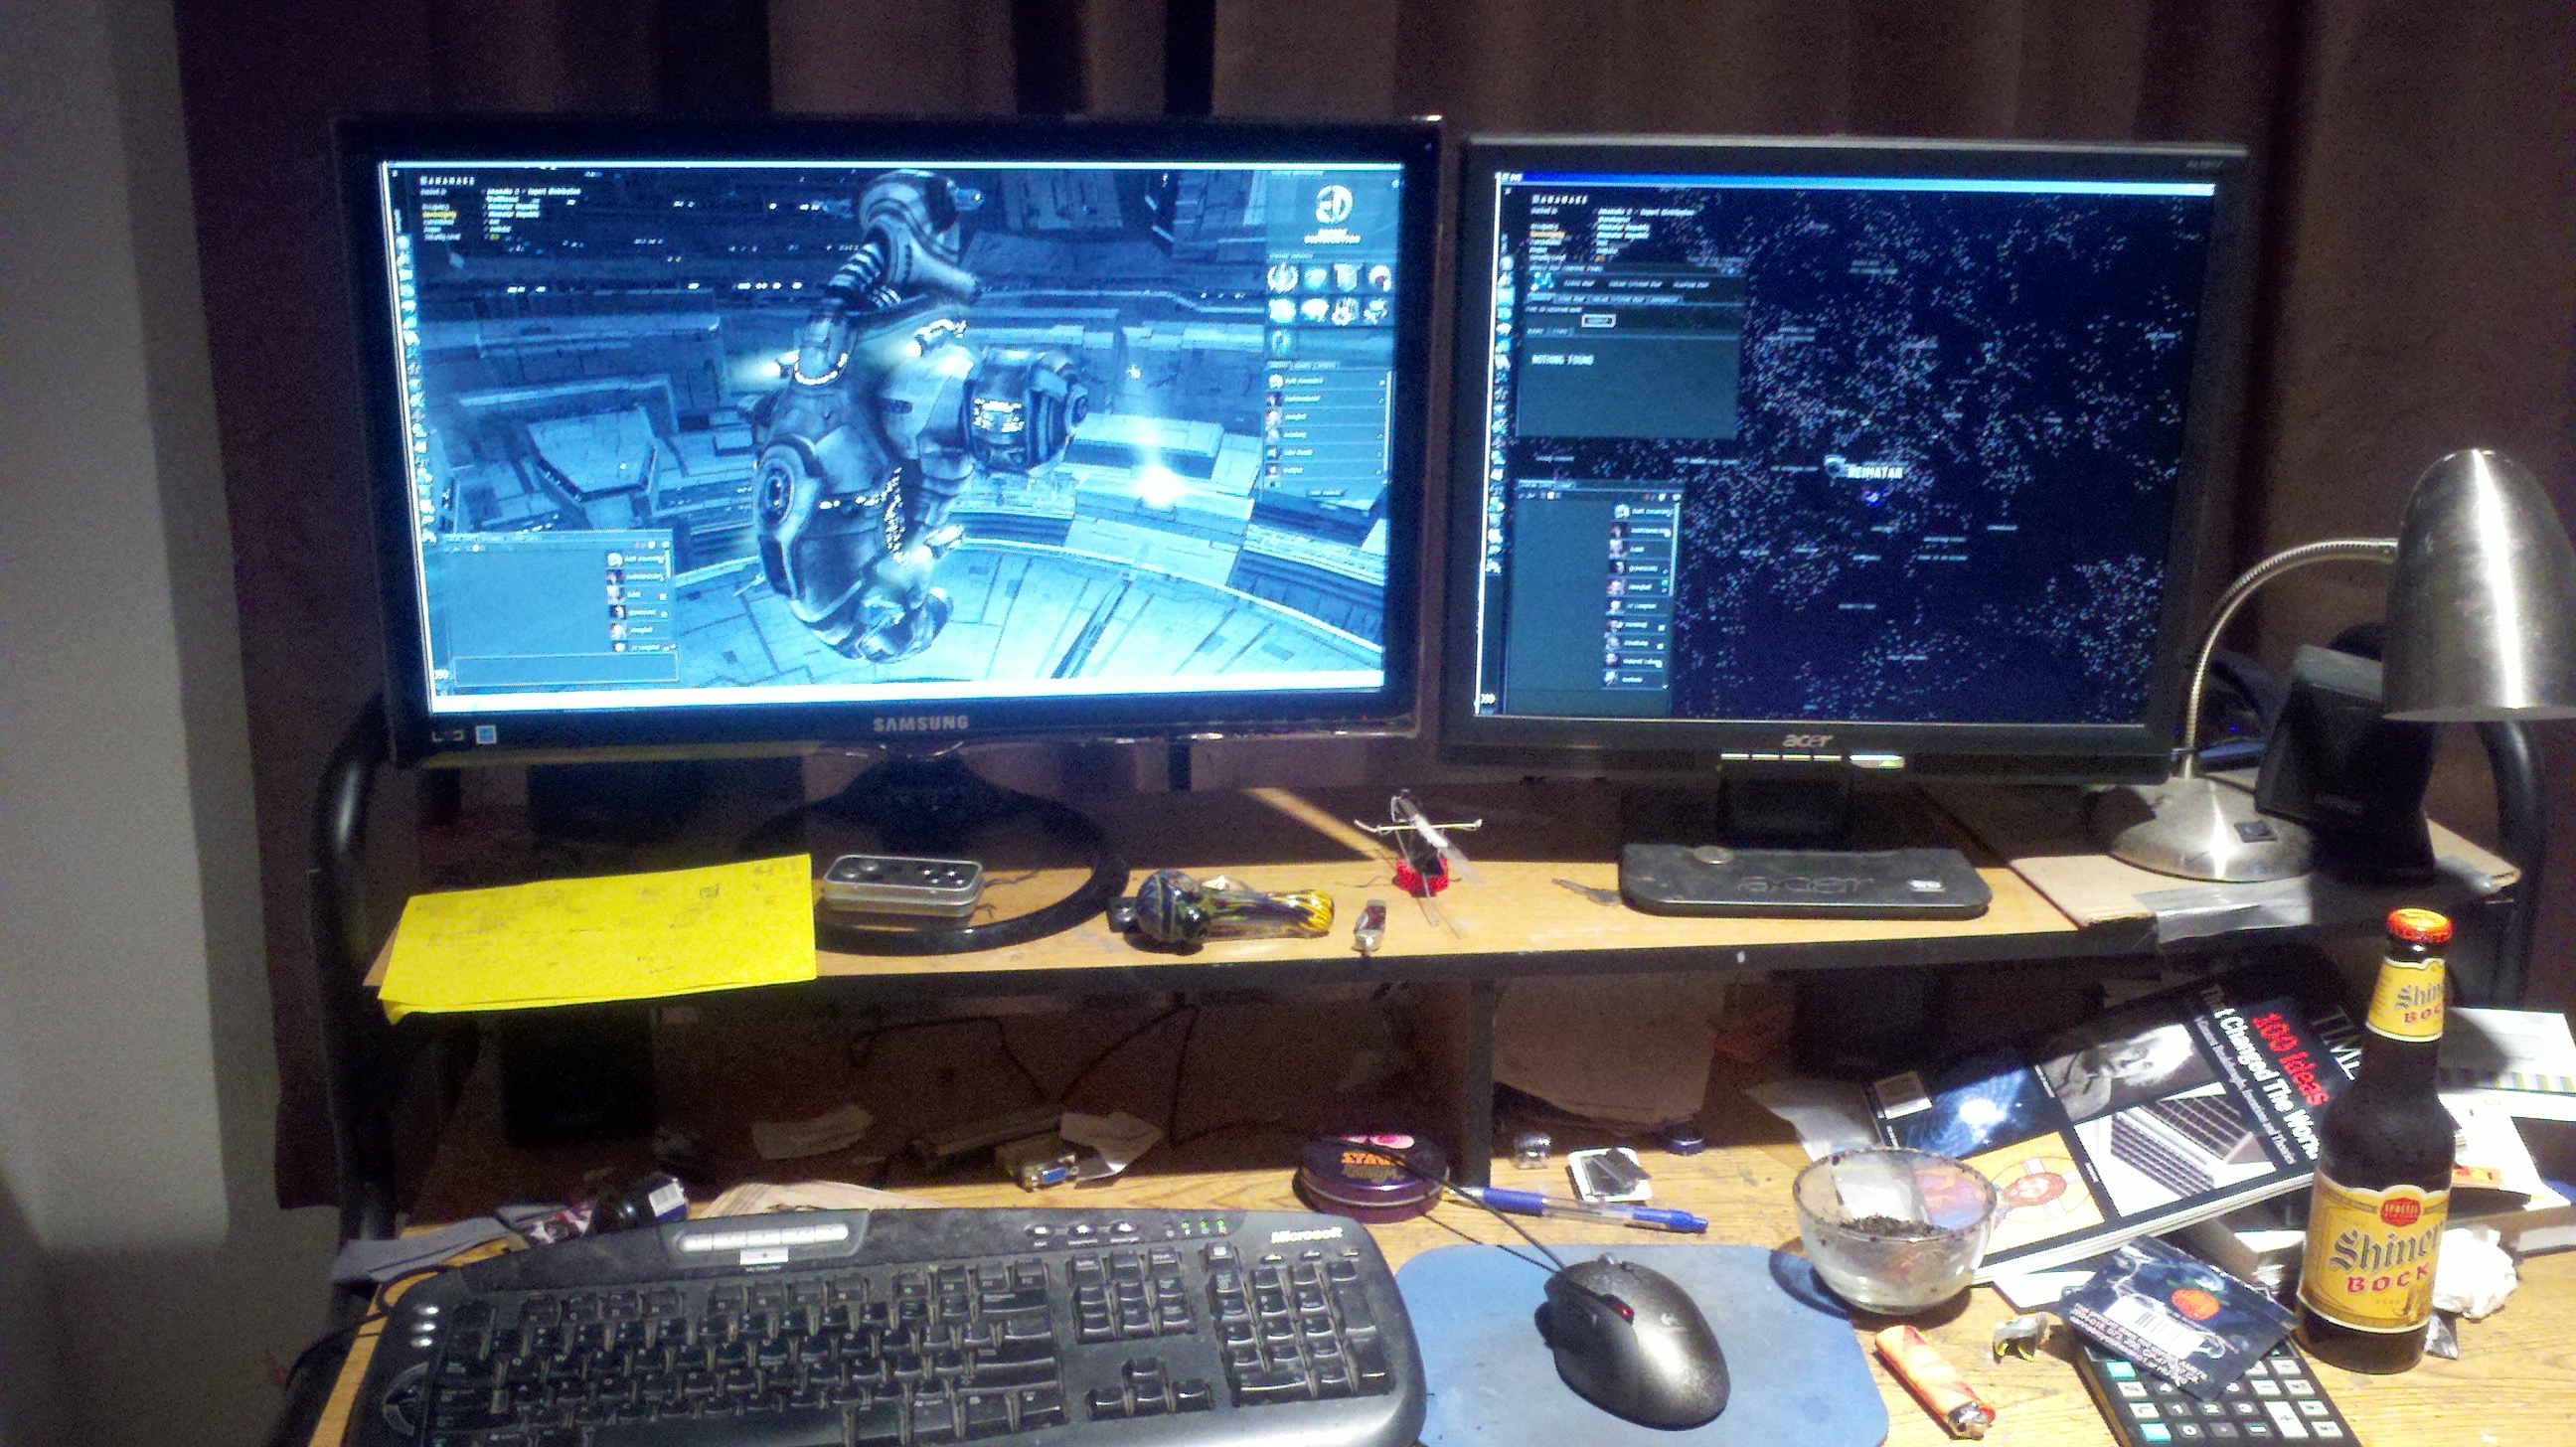Expand the Neocom using the bottom-left arrows on map screen
Image resolution: width=2576 pixels, height=1447 pixels.
click(1489, 699)
